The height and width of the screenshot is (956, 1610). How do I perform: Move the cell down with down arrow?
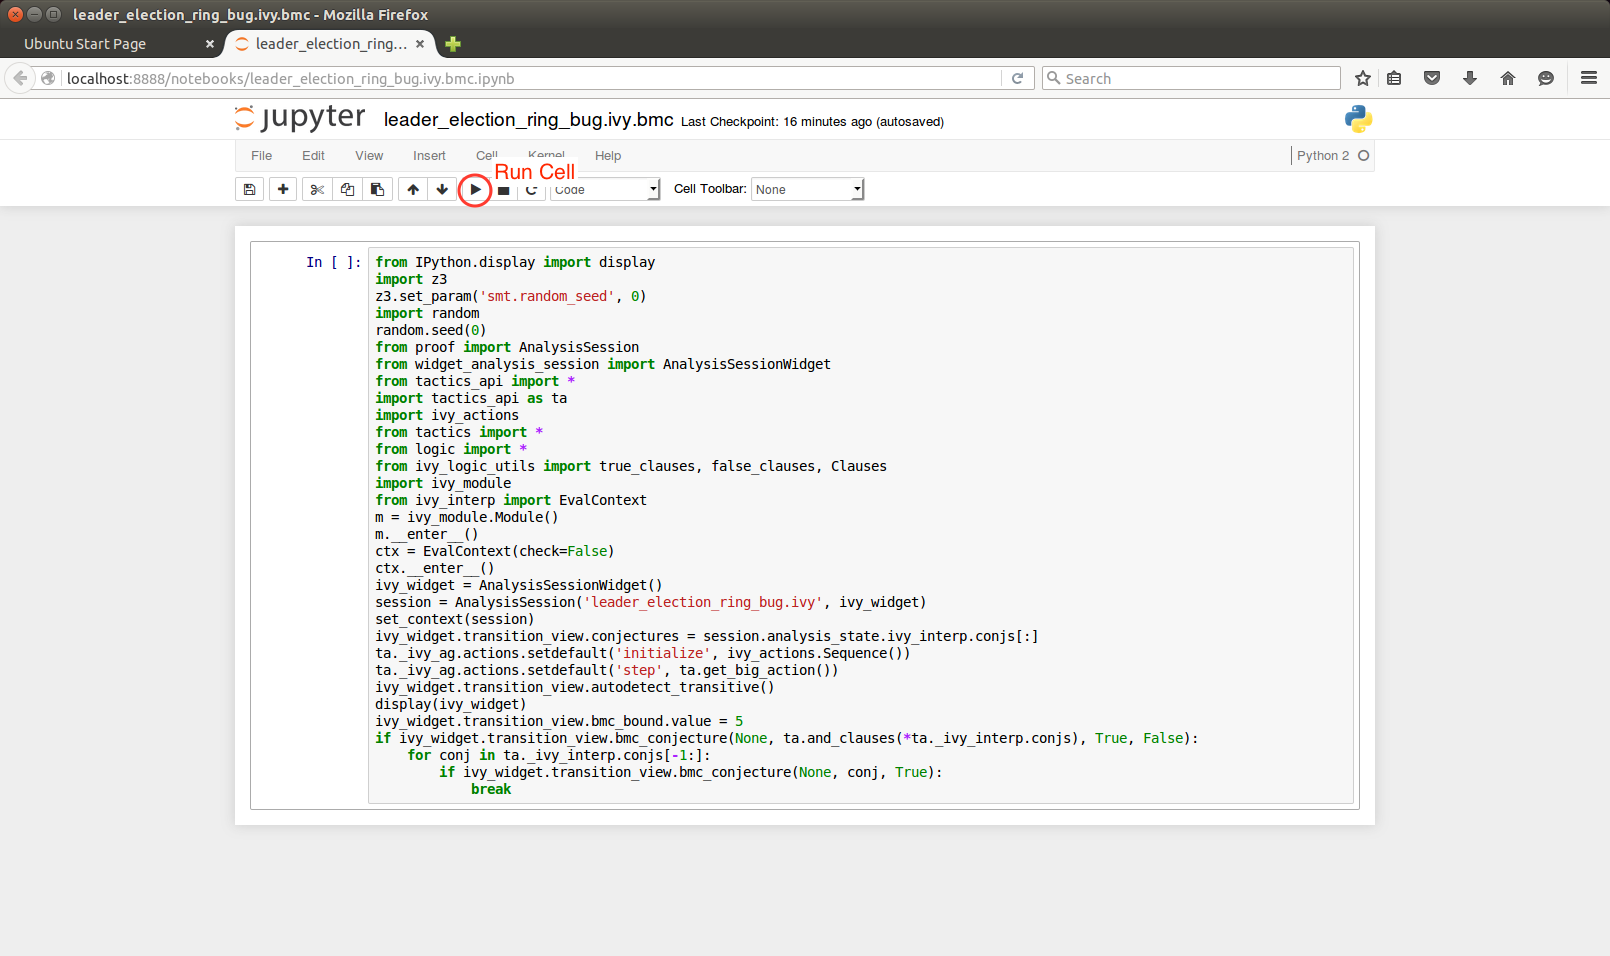[442, 189]
